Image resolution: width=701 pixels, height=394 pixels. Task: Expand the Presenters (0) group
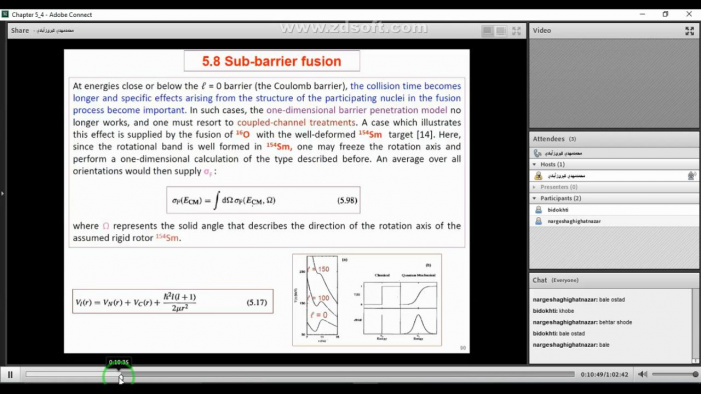[x=534, y=187]
